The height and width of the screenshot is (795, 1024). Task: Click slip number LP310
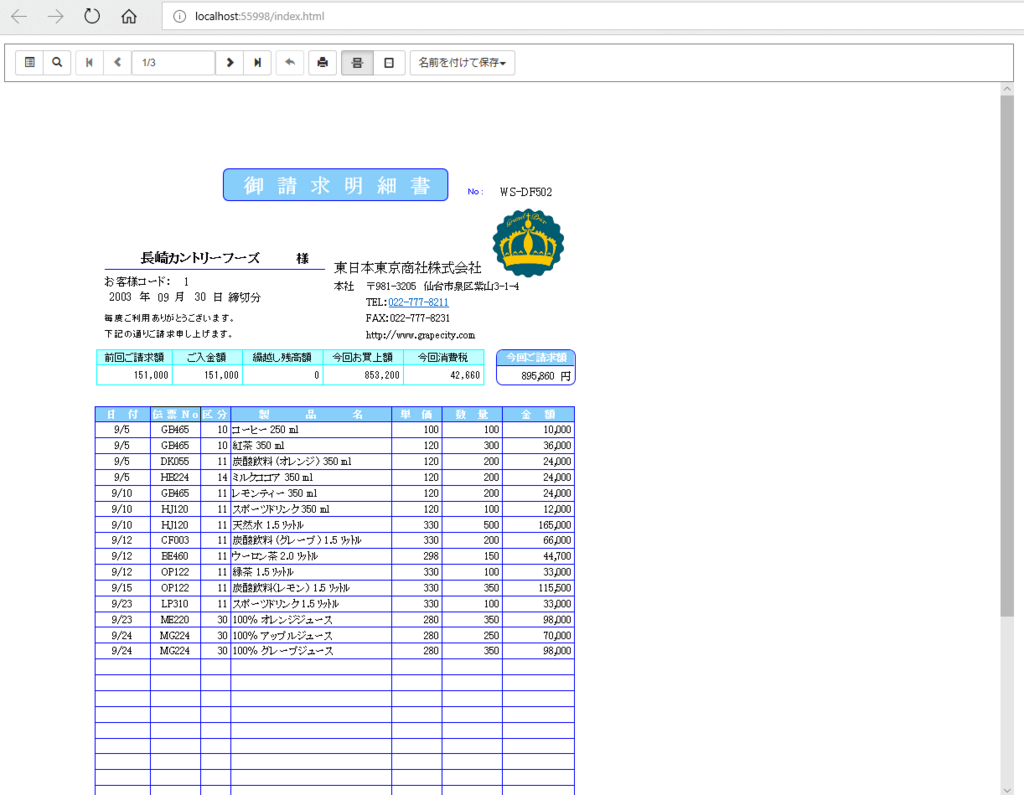click(x=175, y=604)
